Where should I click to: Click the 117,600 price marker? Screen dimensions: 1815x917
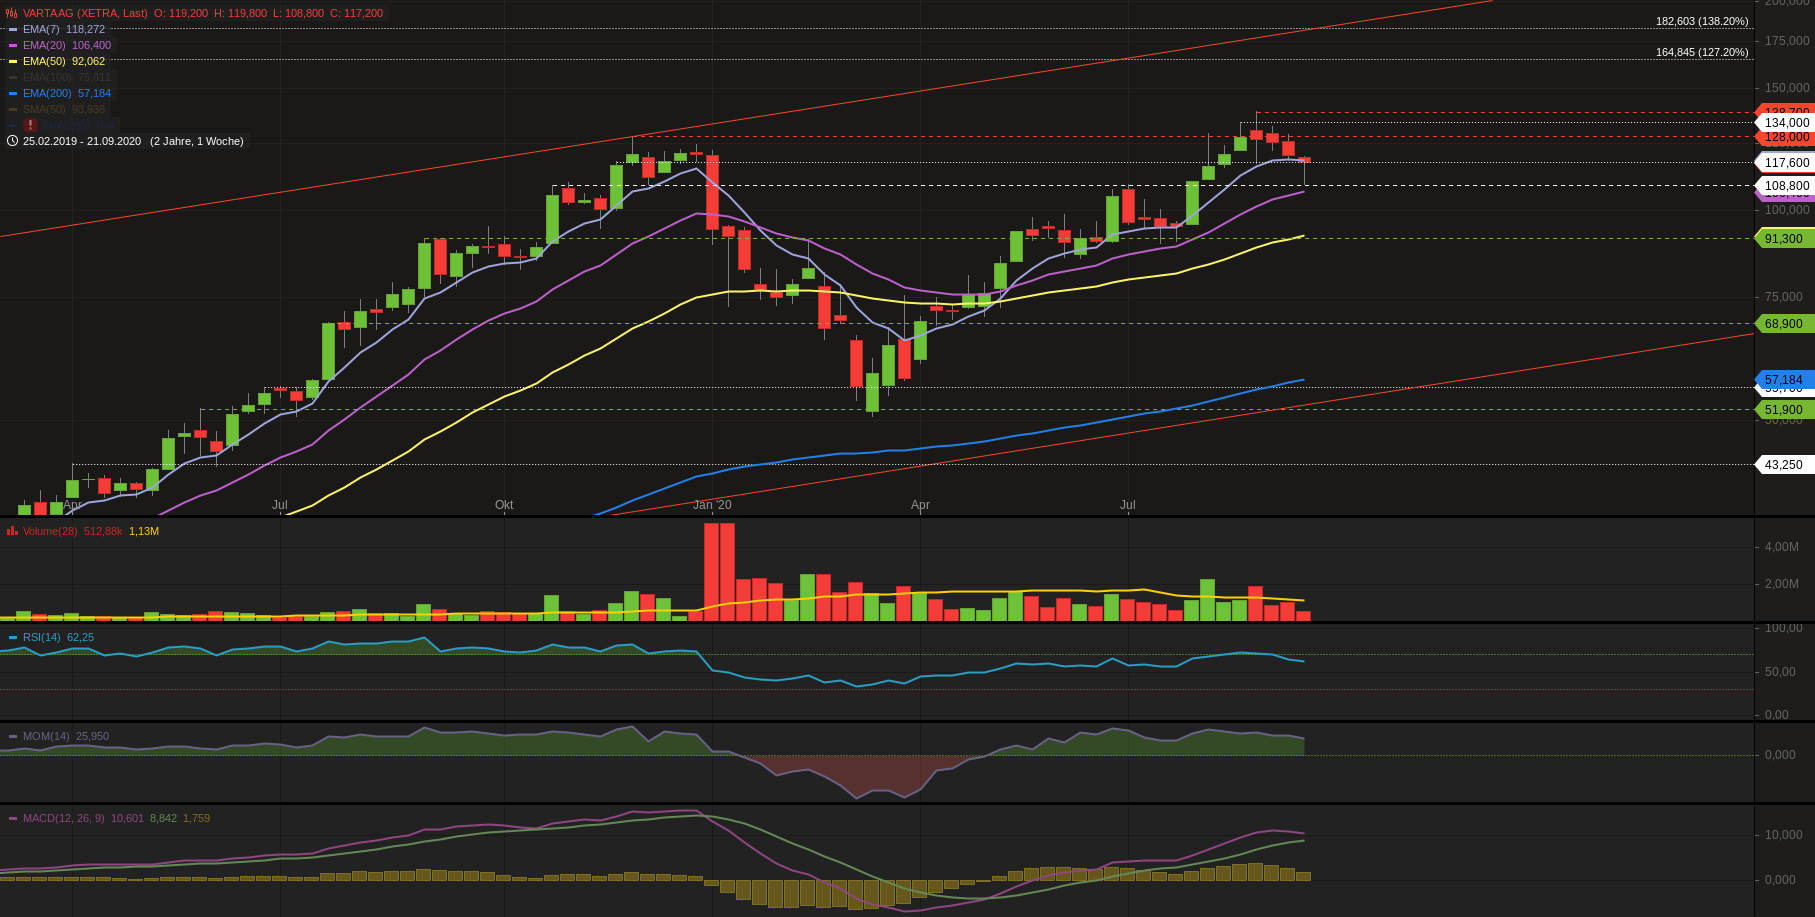click(x=1785, y=163)
